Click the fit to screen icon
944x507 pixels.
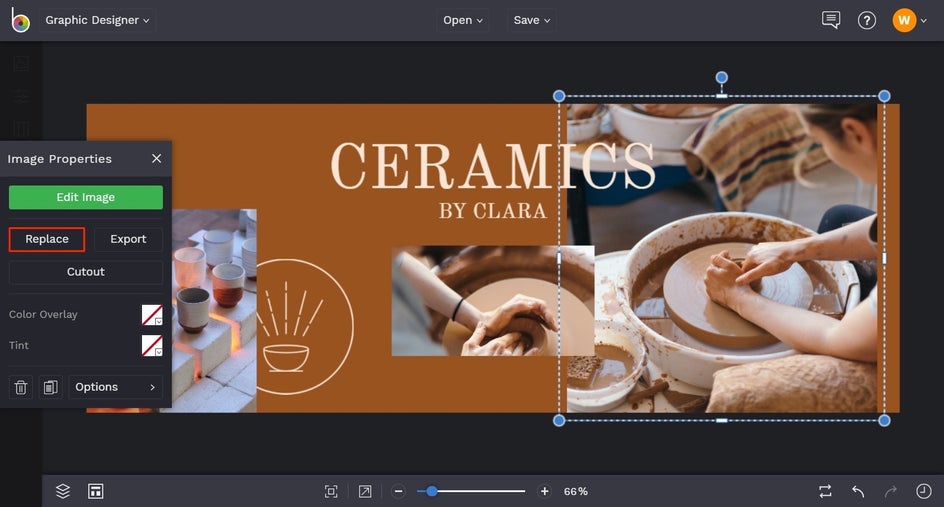click(331, 491)
